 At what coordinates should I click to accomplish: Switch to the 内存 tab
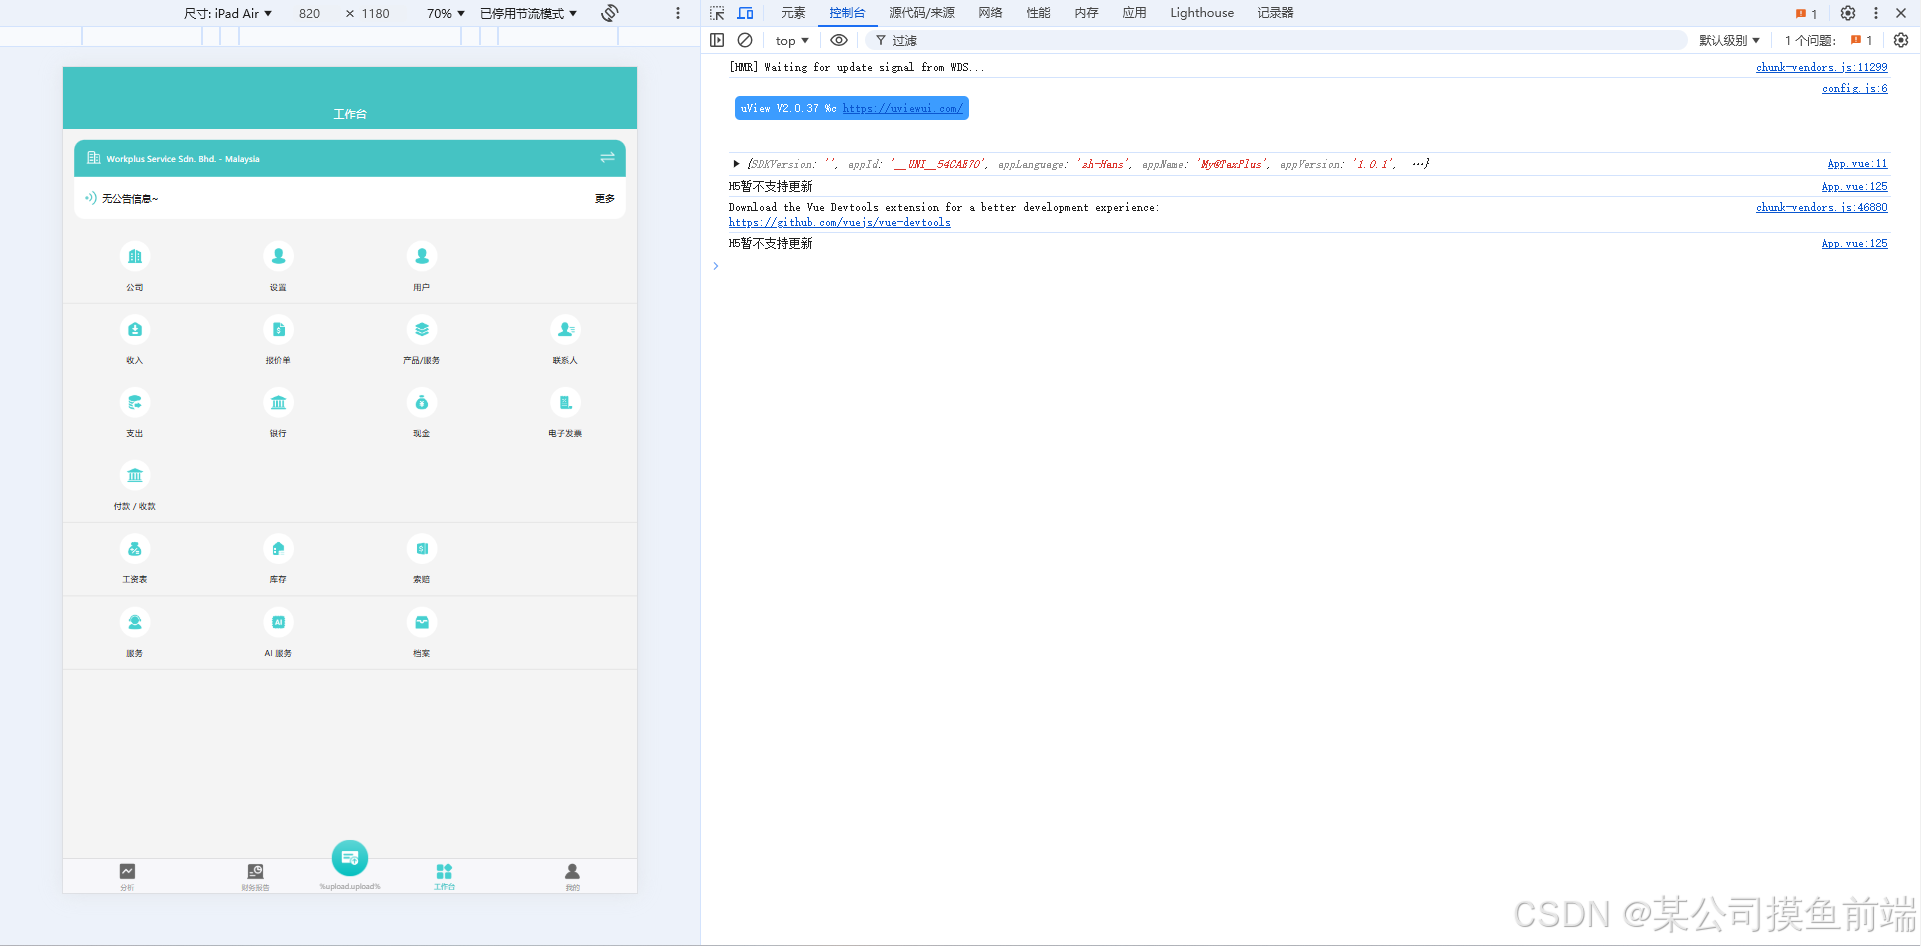(1086, 13)
